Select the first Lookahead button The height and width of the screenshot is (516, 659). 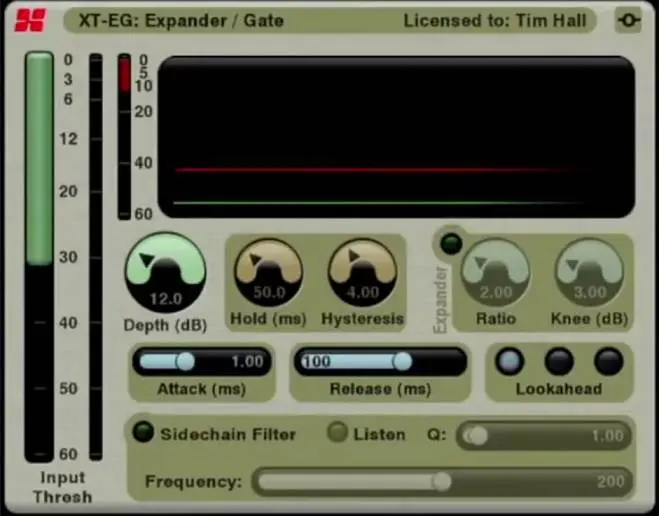pos(509,361)
